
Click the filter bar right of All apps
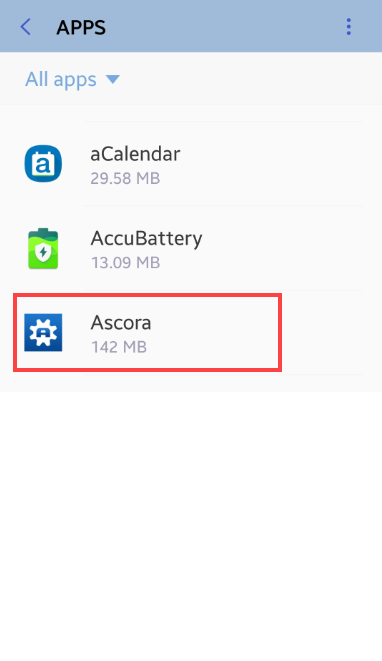(x=251, y=79)
